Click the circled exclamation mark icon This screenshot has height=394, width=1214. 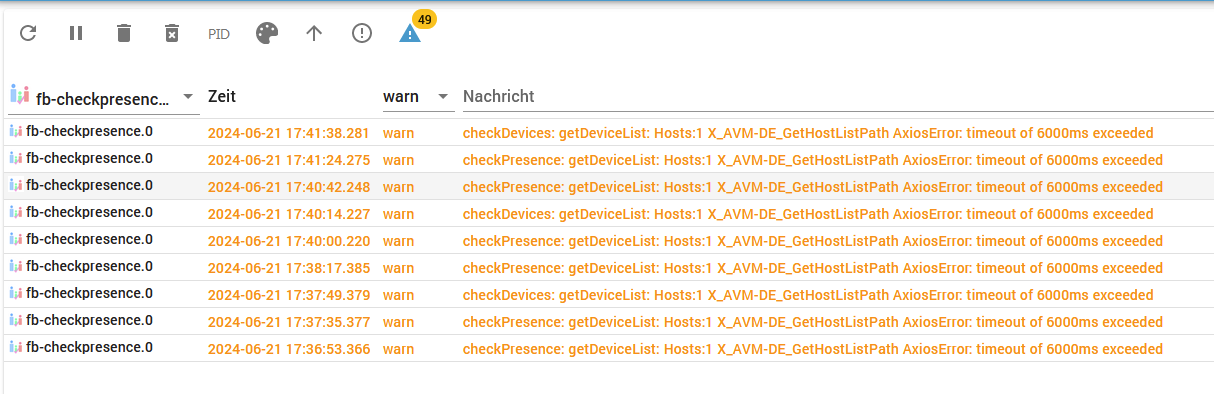(362, 33)
